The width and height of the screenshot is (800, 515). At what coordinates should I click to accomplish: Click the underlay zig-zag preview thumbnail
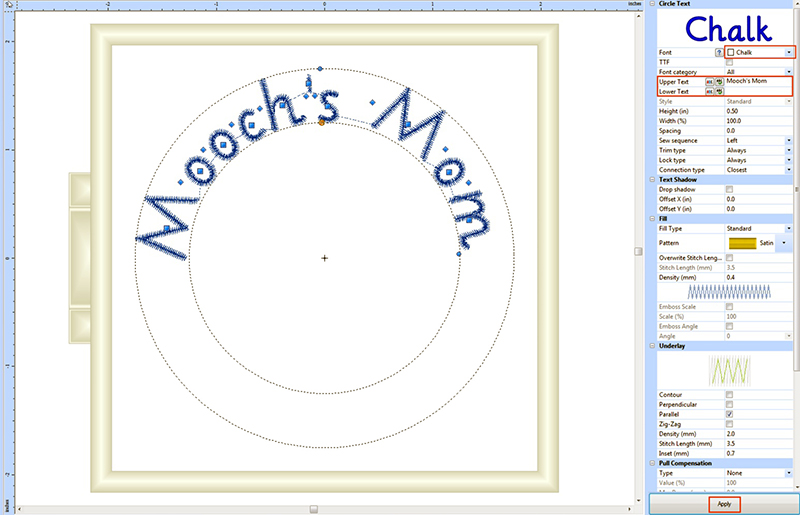click(x=730, y=371)
